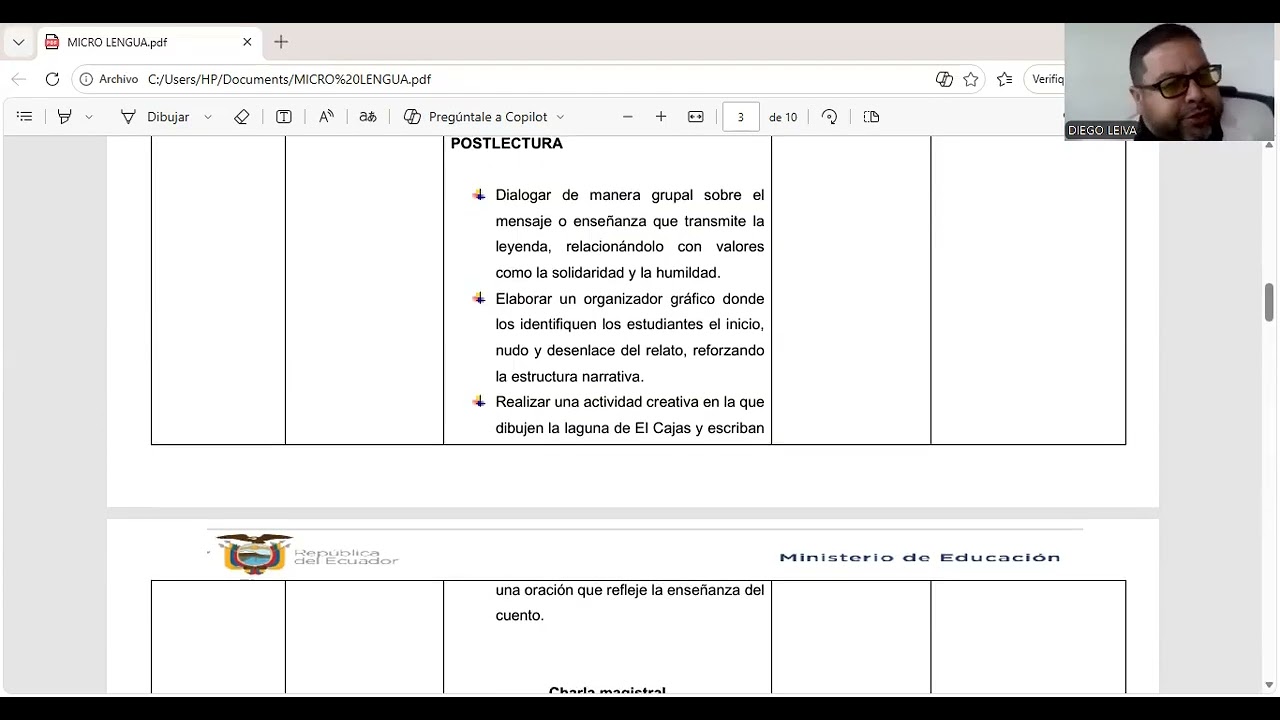Reload the current page
1280x720 pixels.
tap(52, 79)
